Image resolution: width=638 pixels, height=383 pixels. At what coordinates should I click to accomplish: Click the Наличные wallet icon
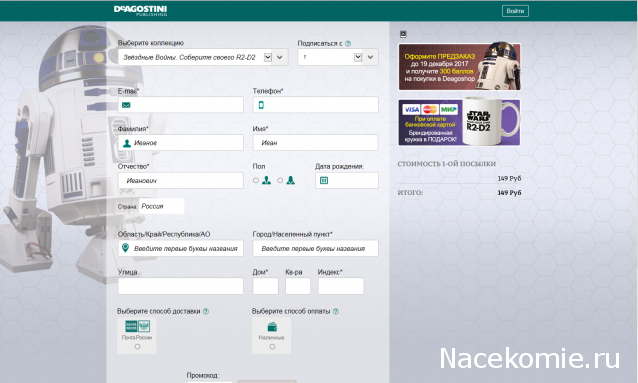(272, 326)
